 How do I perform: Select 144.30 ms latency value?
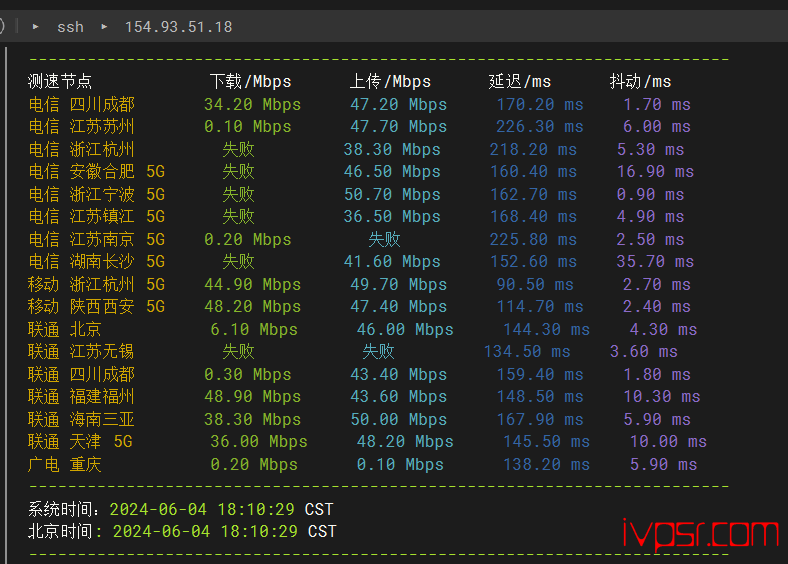(x=546, y=330)
